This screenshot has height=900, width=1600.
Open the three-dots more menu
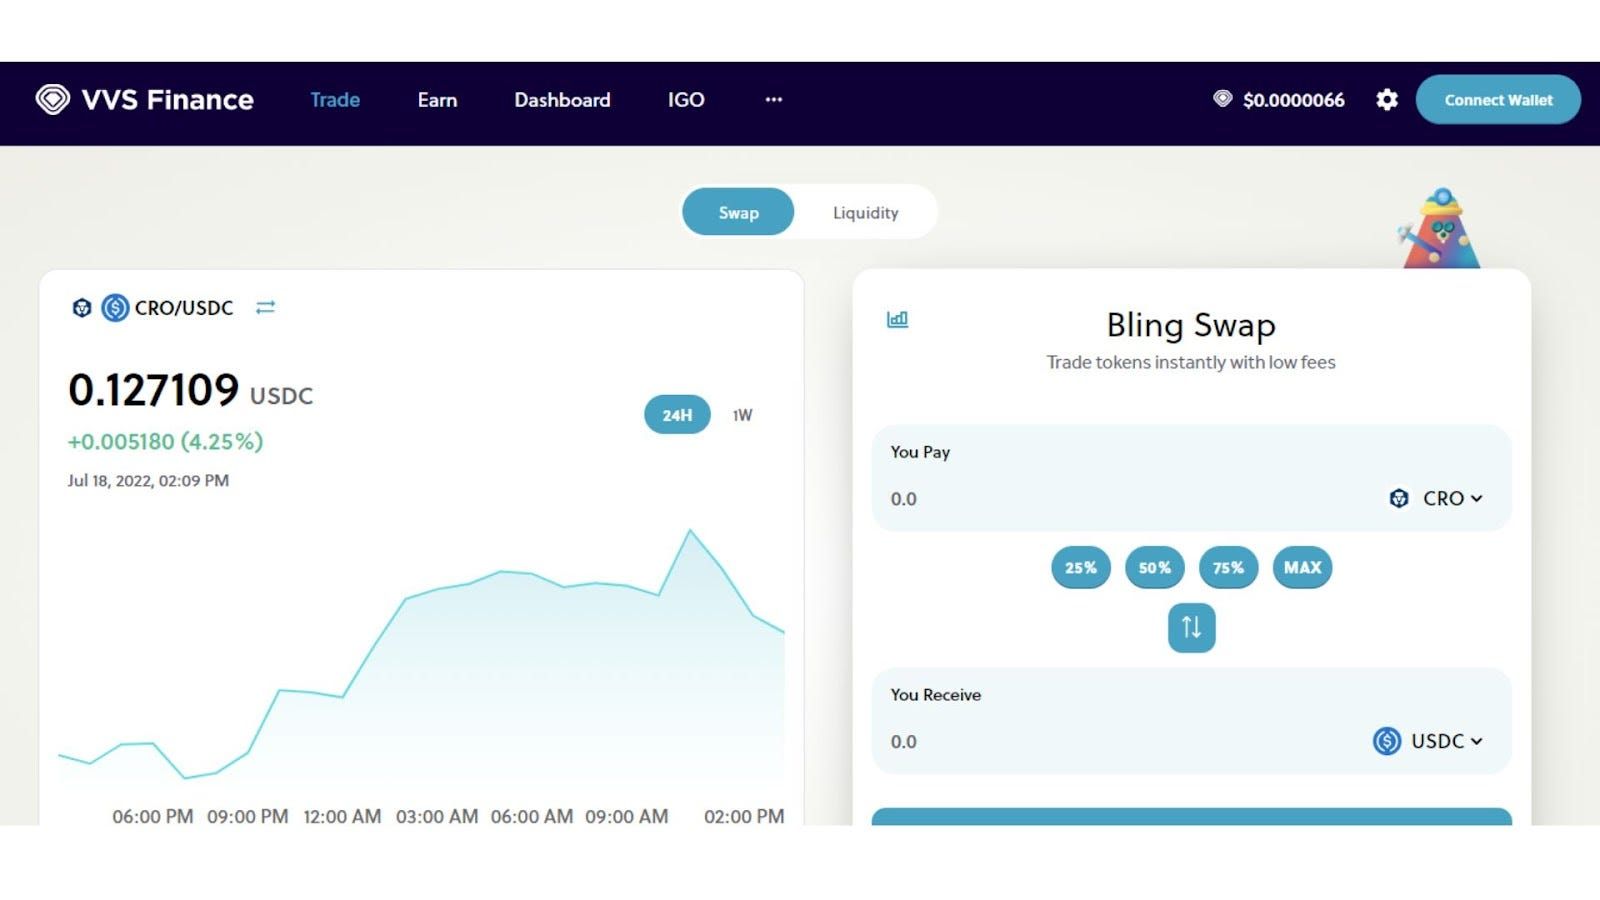tap(773, 100)
